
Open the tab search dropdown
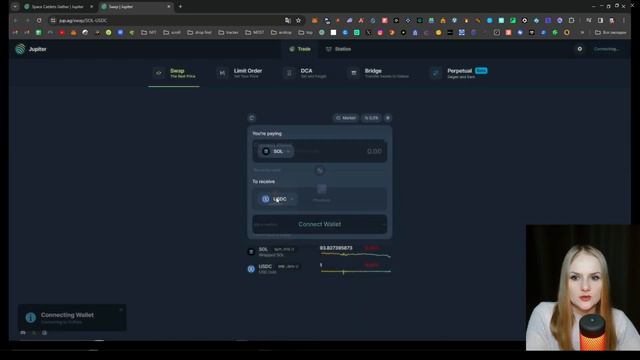point(15,7)
